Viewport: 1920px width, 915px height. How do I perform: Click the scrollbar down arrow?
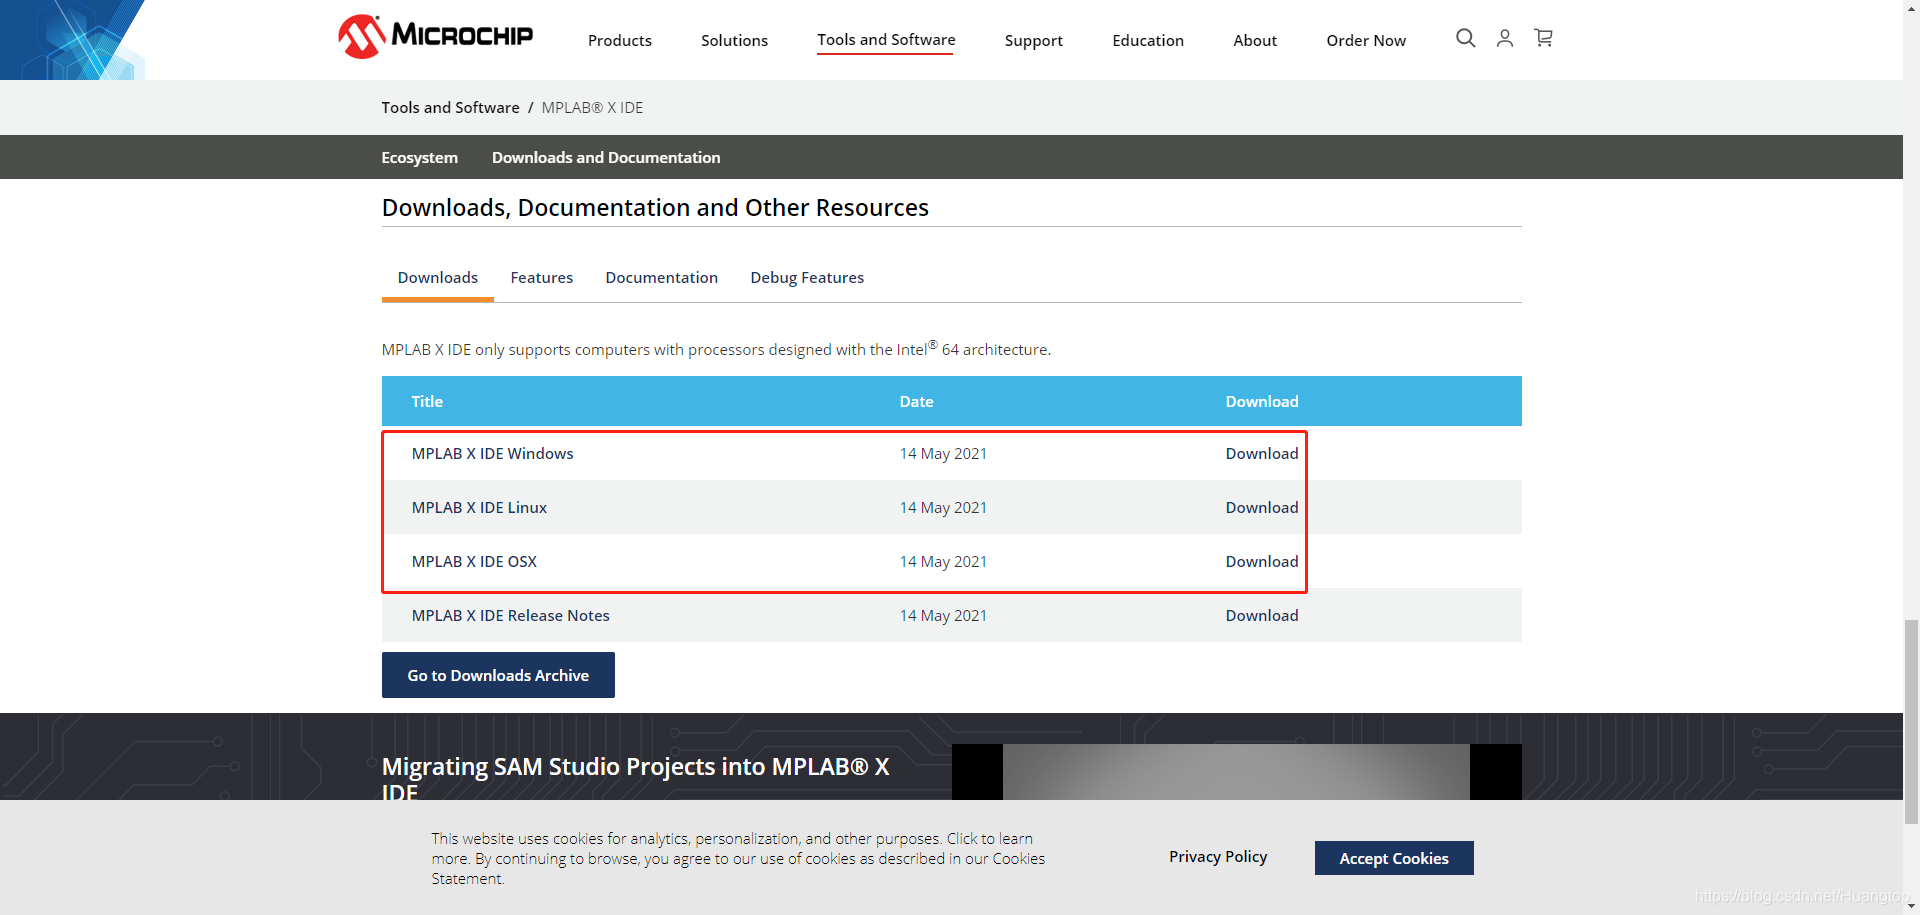click(1911, 906)
